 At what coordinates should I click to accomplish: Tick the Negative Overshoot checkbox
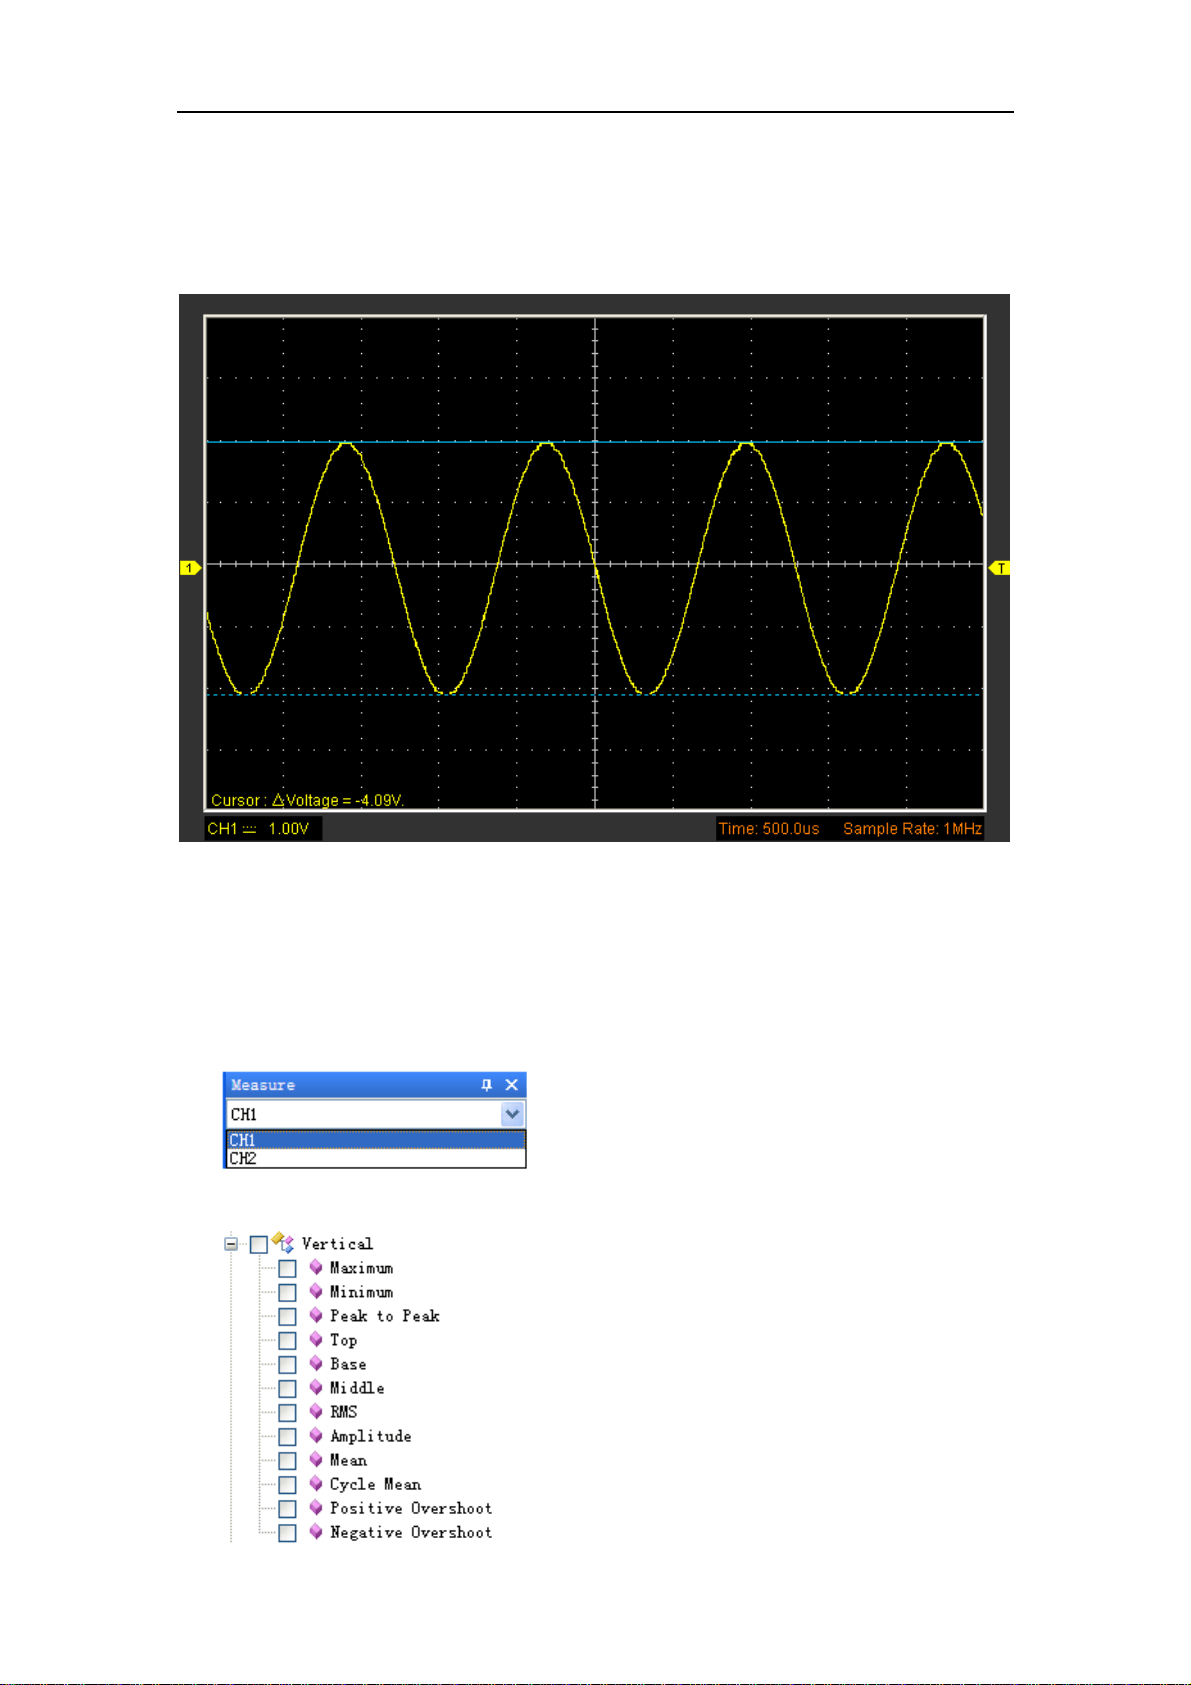click(x=287, y=1533)
